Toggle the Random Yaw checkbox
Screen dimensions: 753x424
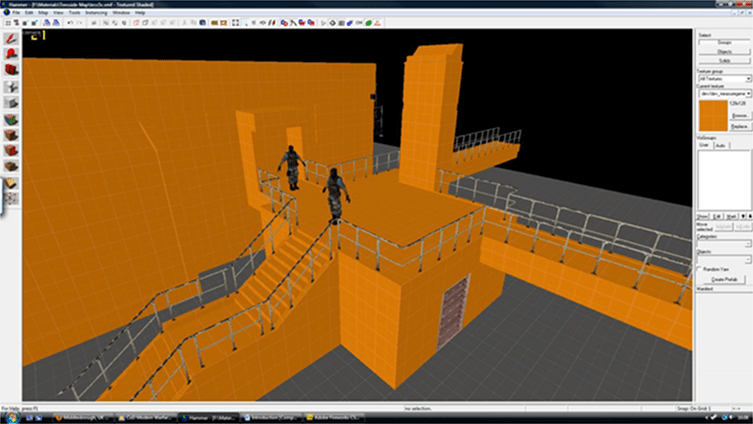[700, 269]
